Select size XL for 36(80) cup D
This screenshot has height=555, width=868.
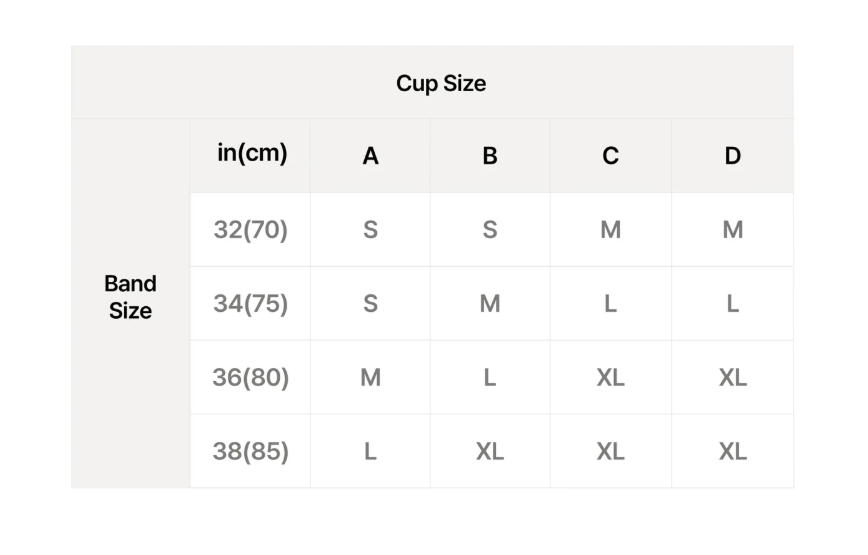click(732, 377)
